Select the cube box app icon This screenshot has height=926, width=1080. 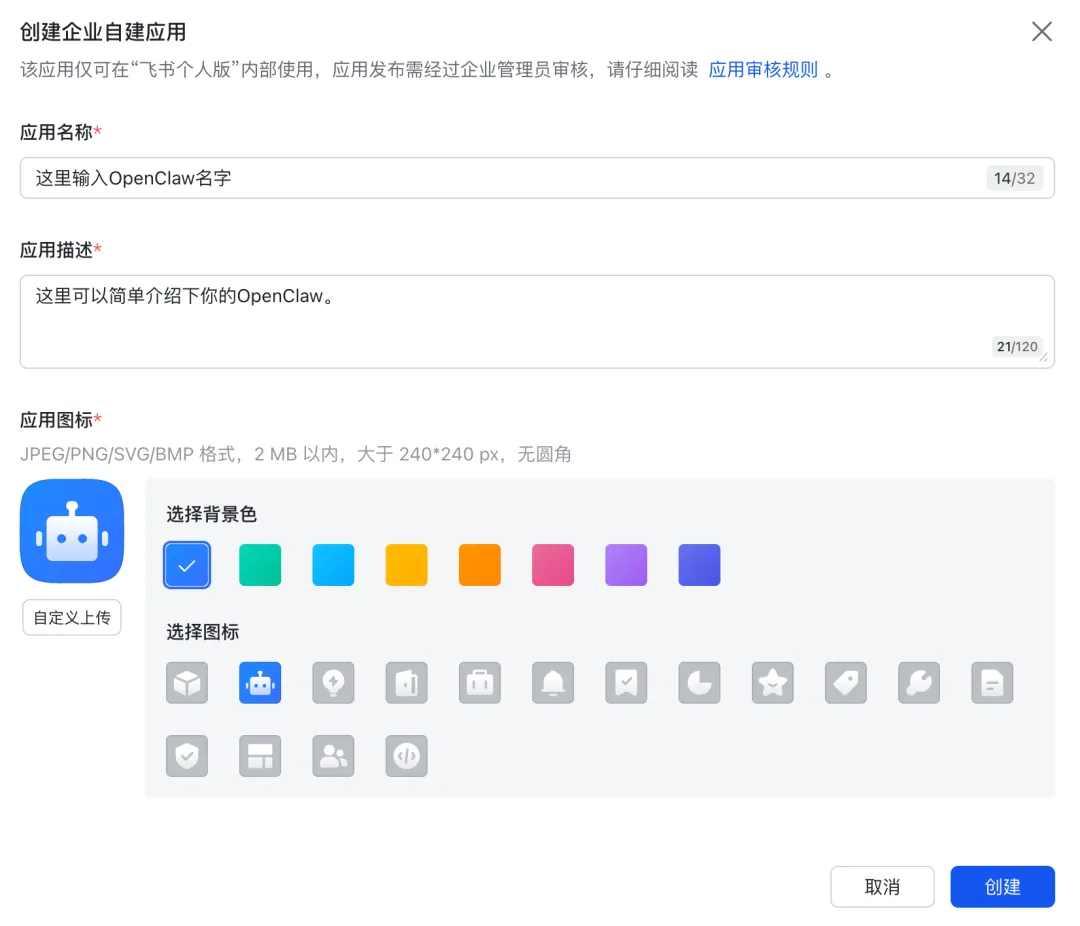pos(187,683)
